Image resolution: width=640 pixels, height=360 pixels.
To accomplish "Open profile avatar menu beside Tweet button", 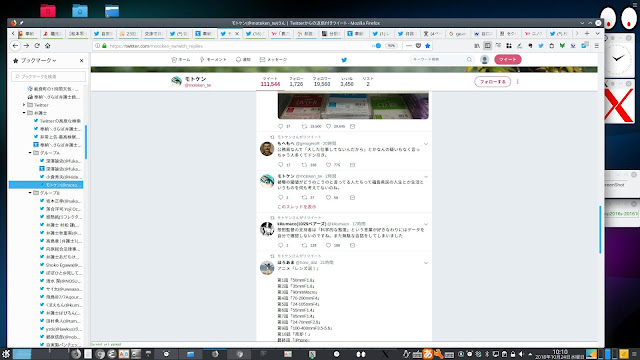I will (x=484, y=60).
